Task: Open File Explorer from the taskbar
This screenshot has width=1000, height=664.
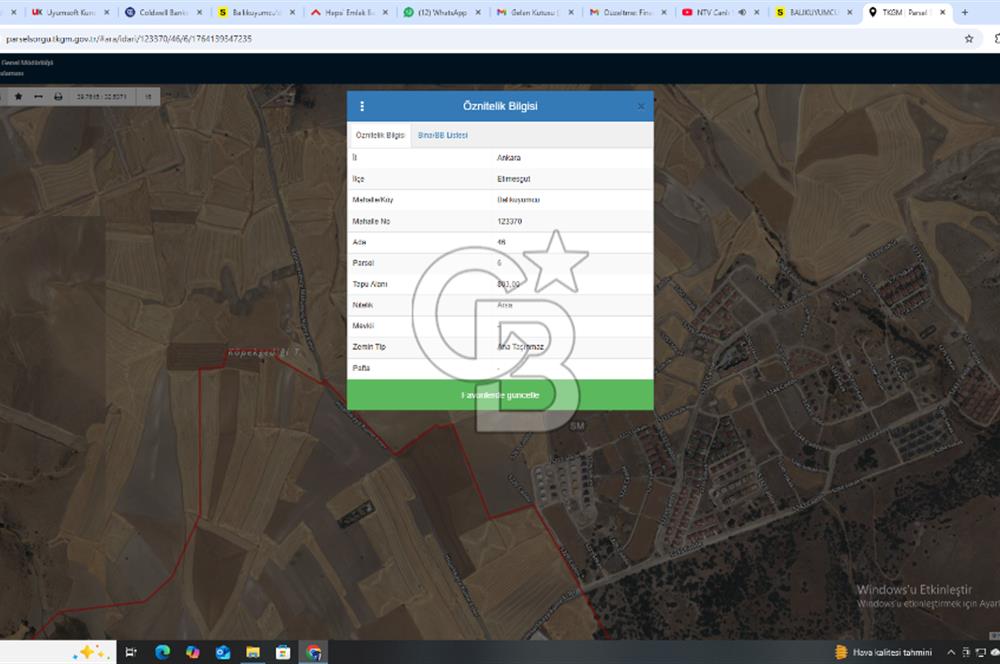Action: coord(253,652)
